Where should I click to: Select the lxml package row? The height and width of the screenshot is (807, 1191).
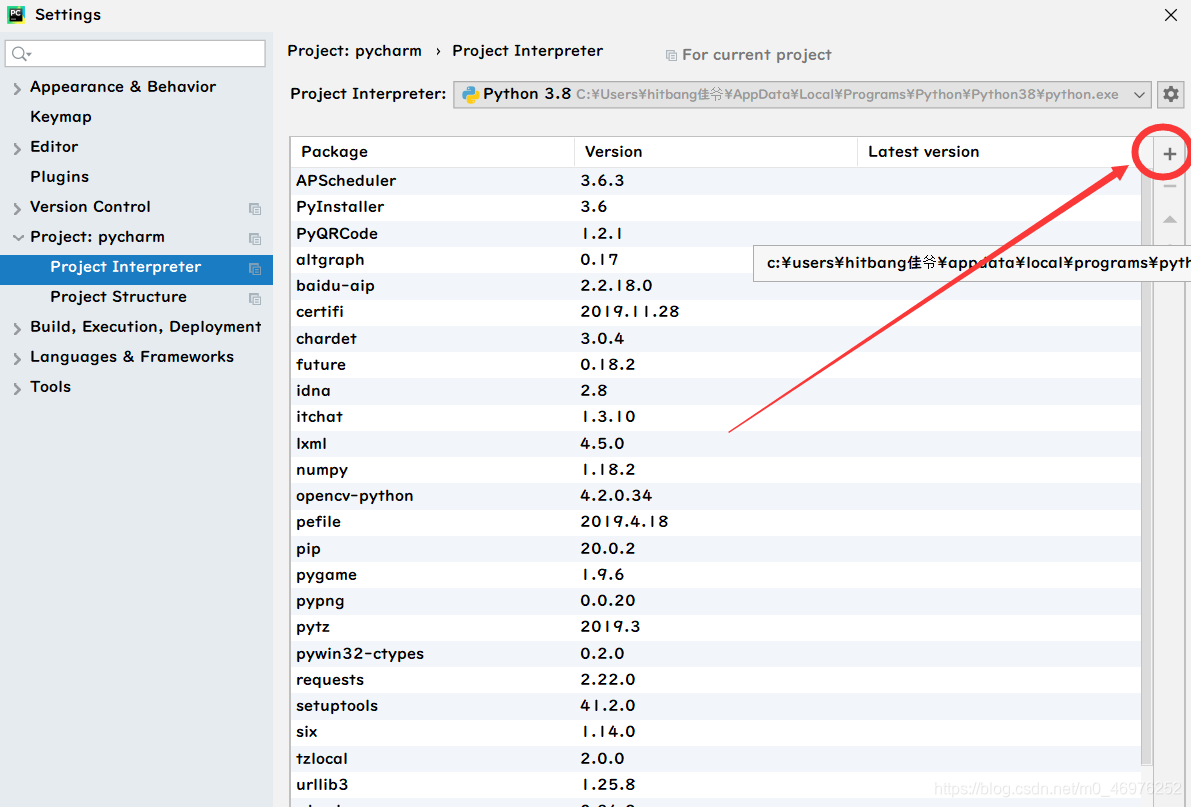pos(716,444)
